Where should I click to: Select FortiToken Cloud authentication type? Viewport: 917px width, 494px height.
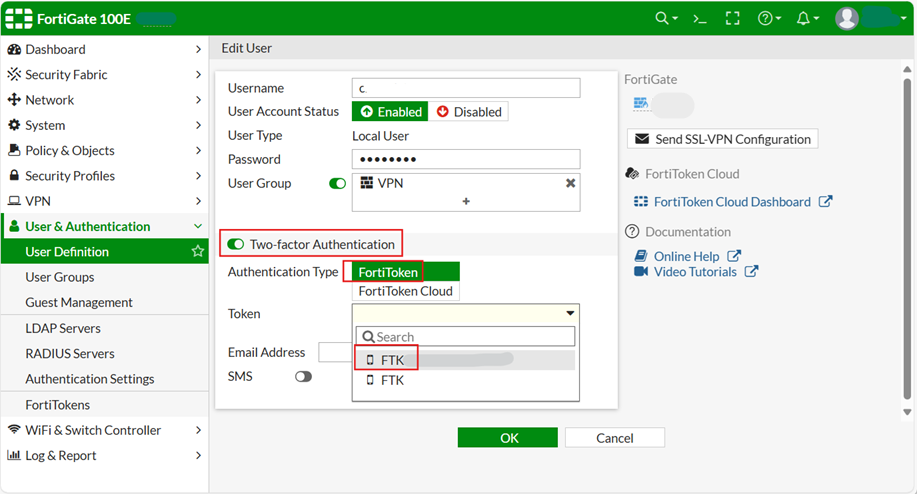[406, 291]
